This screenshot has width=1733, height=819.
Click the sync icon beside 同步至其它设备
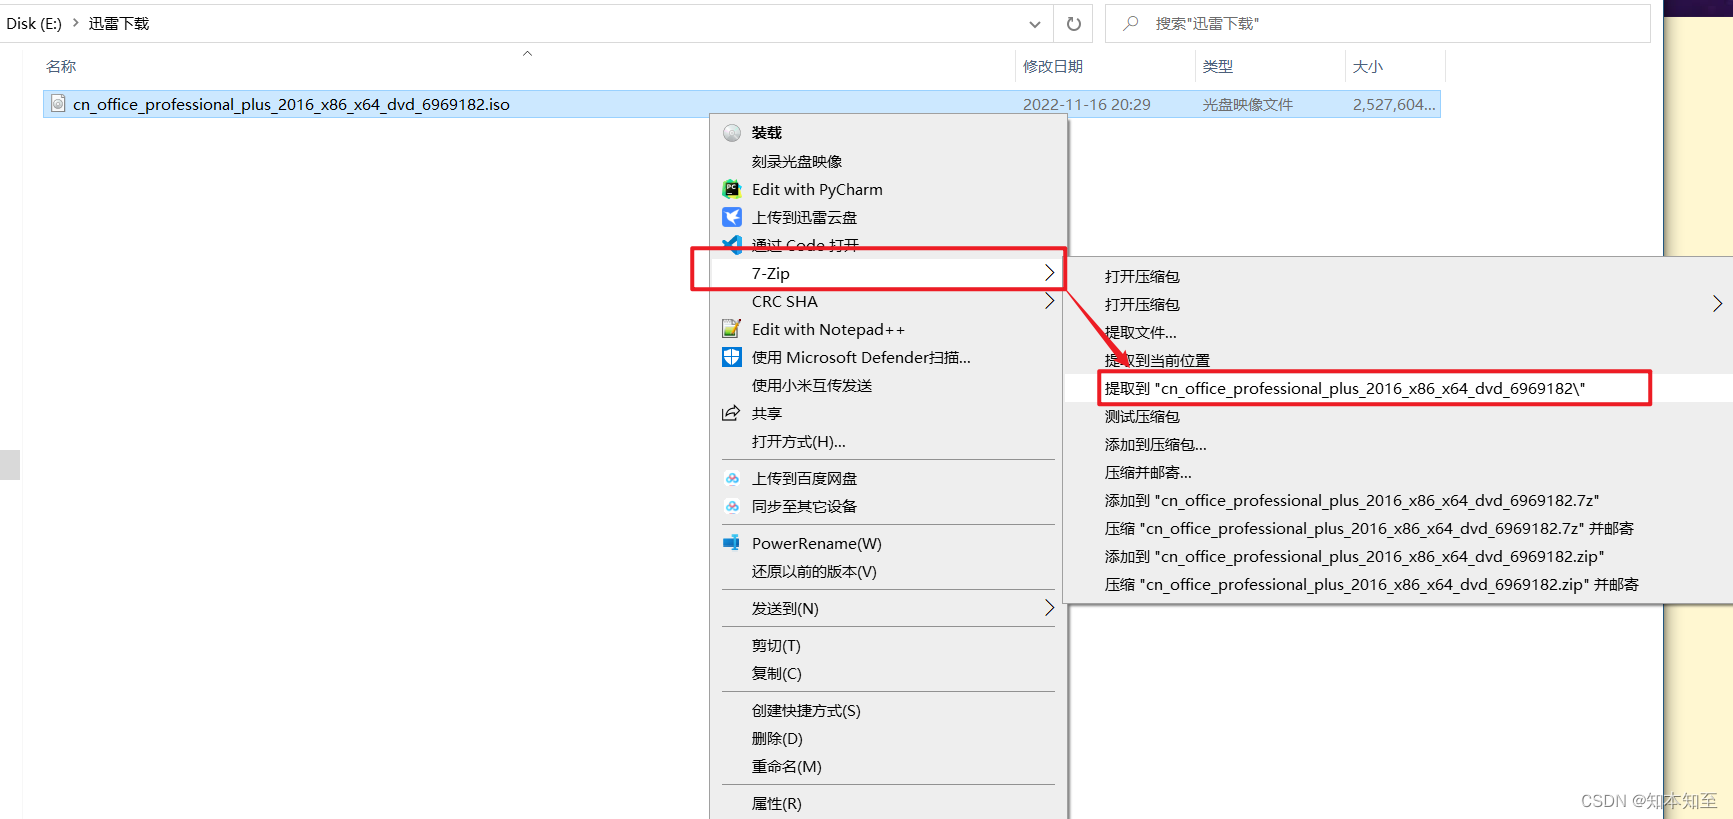tap(732, 506)
